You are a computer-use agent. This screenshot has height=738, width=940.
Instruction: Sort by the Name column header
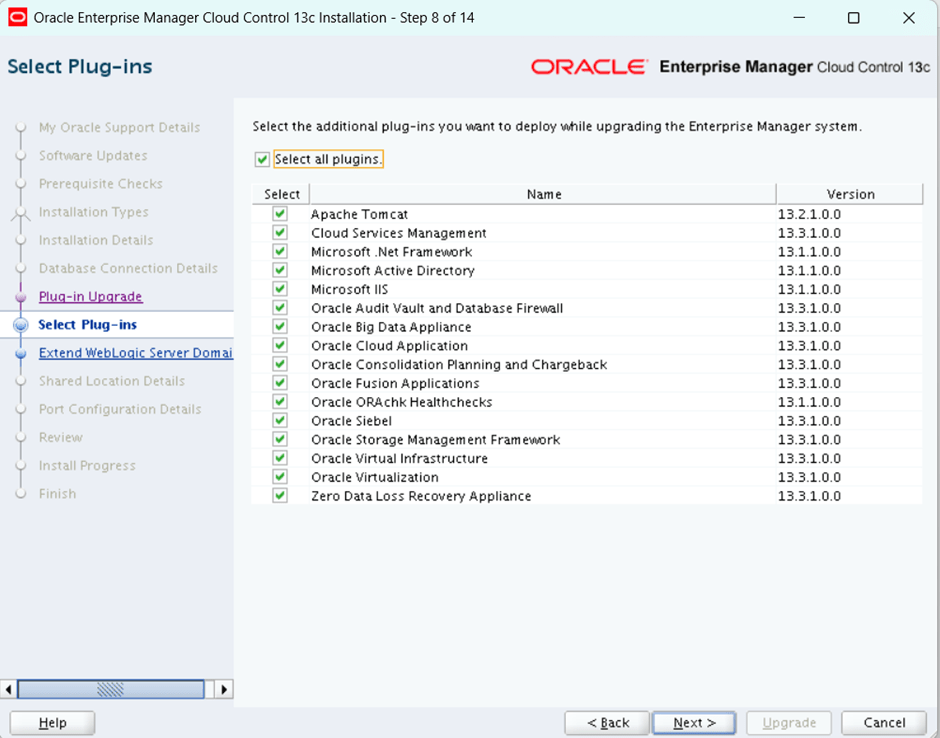click(x=543, y=194)
